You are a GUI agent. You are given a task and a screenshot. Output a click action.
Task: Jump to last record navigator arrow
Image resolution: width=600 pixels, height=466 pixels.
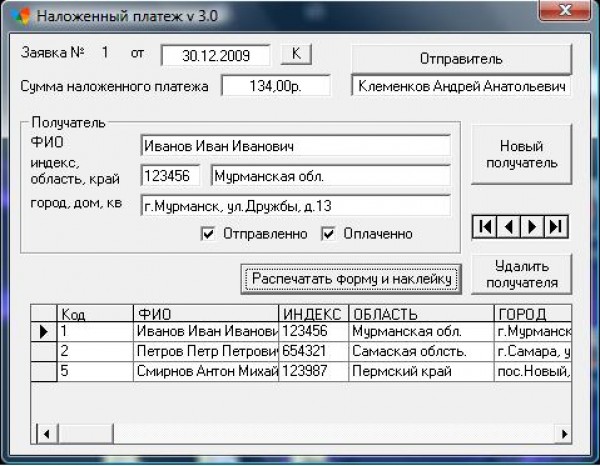coord(556,227)
